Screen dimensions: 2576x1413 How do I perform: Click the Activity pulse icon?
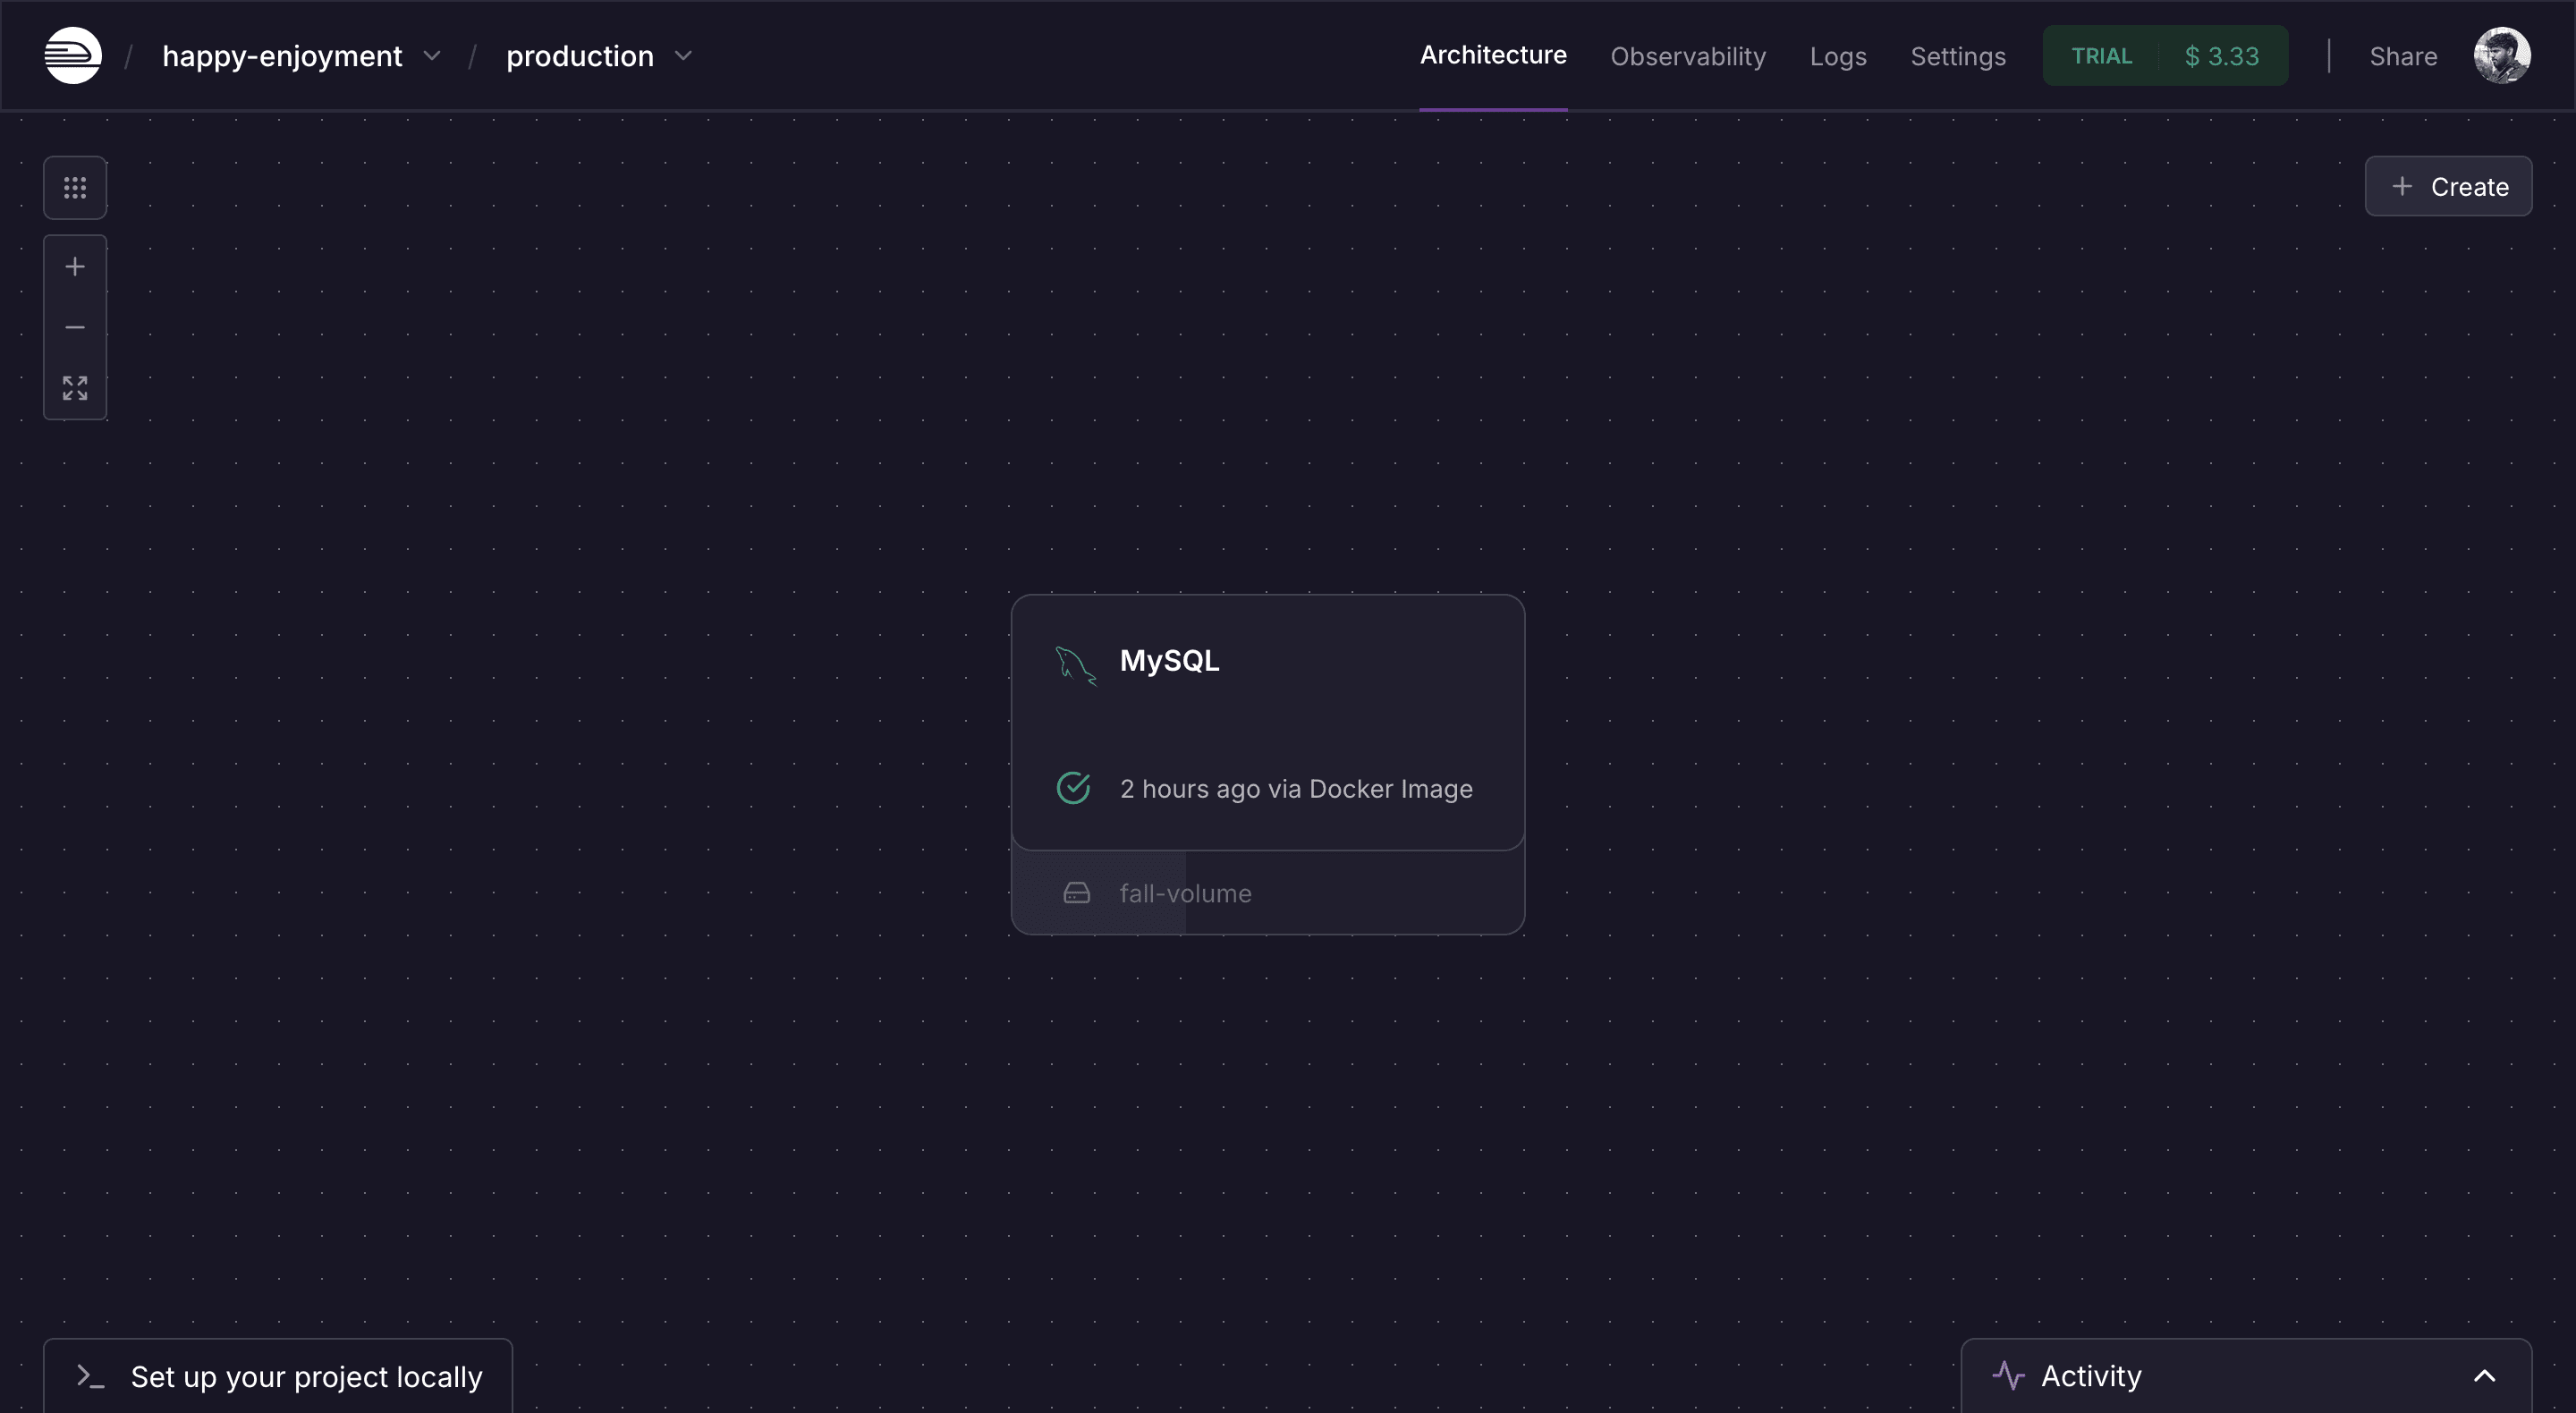2008,1376
